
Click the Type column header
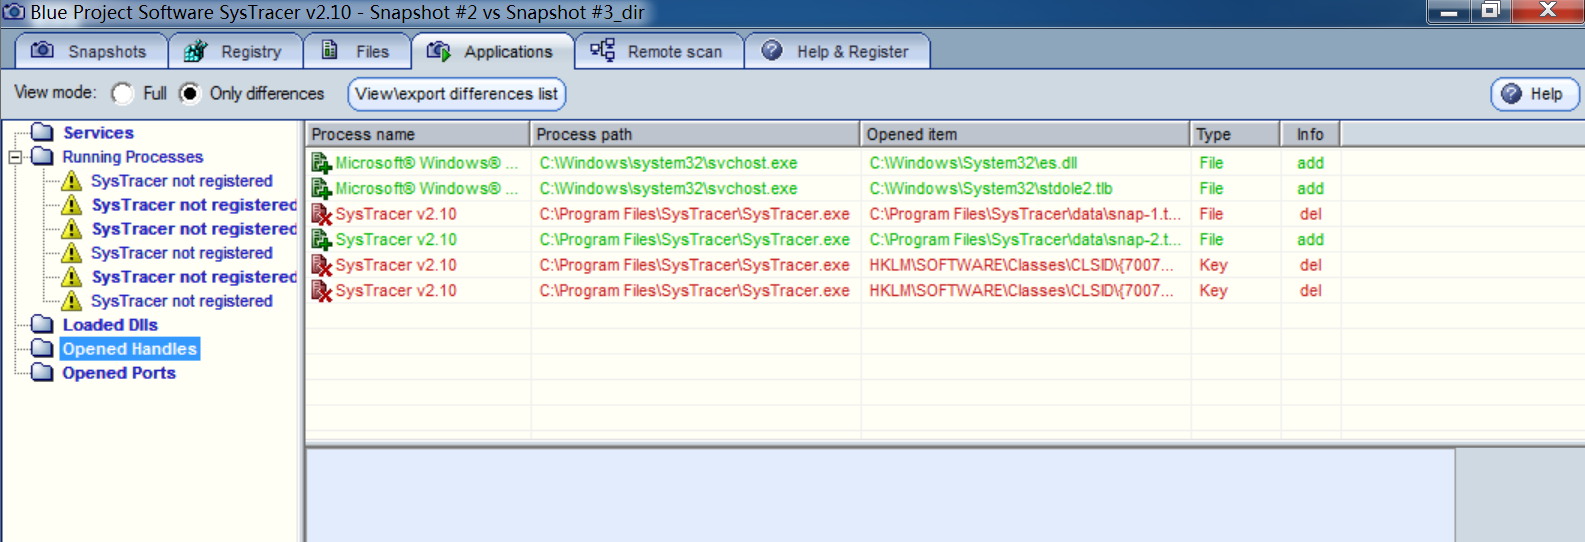1235,134
